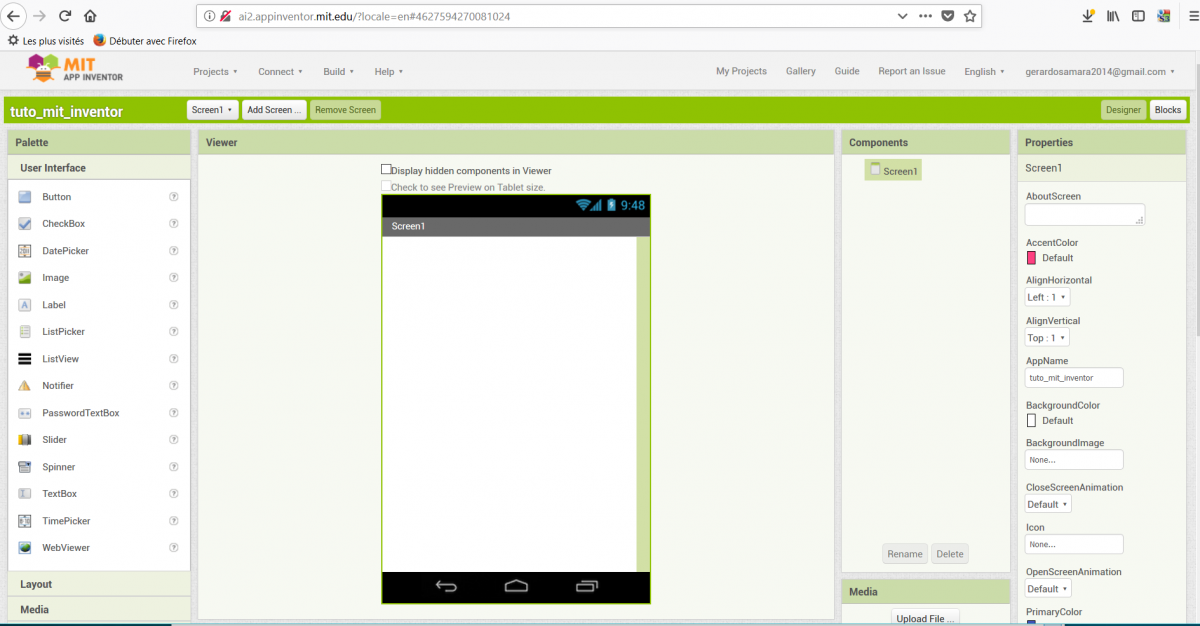Click the Button component icon in Palette
Viewport: 1200px width, 626px height.
tap(25, 197)
